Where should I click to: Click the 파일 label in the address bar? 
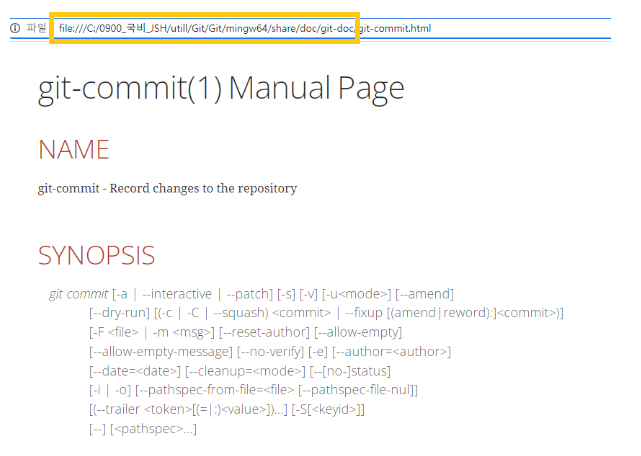(36, 28)
